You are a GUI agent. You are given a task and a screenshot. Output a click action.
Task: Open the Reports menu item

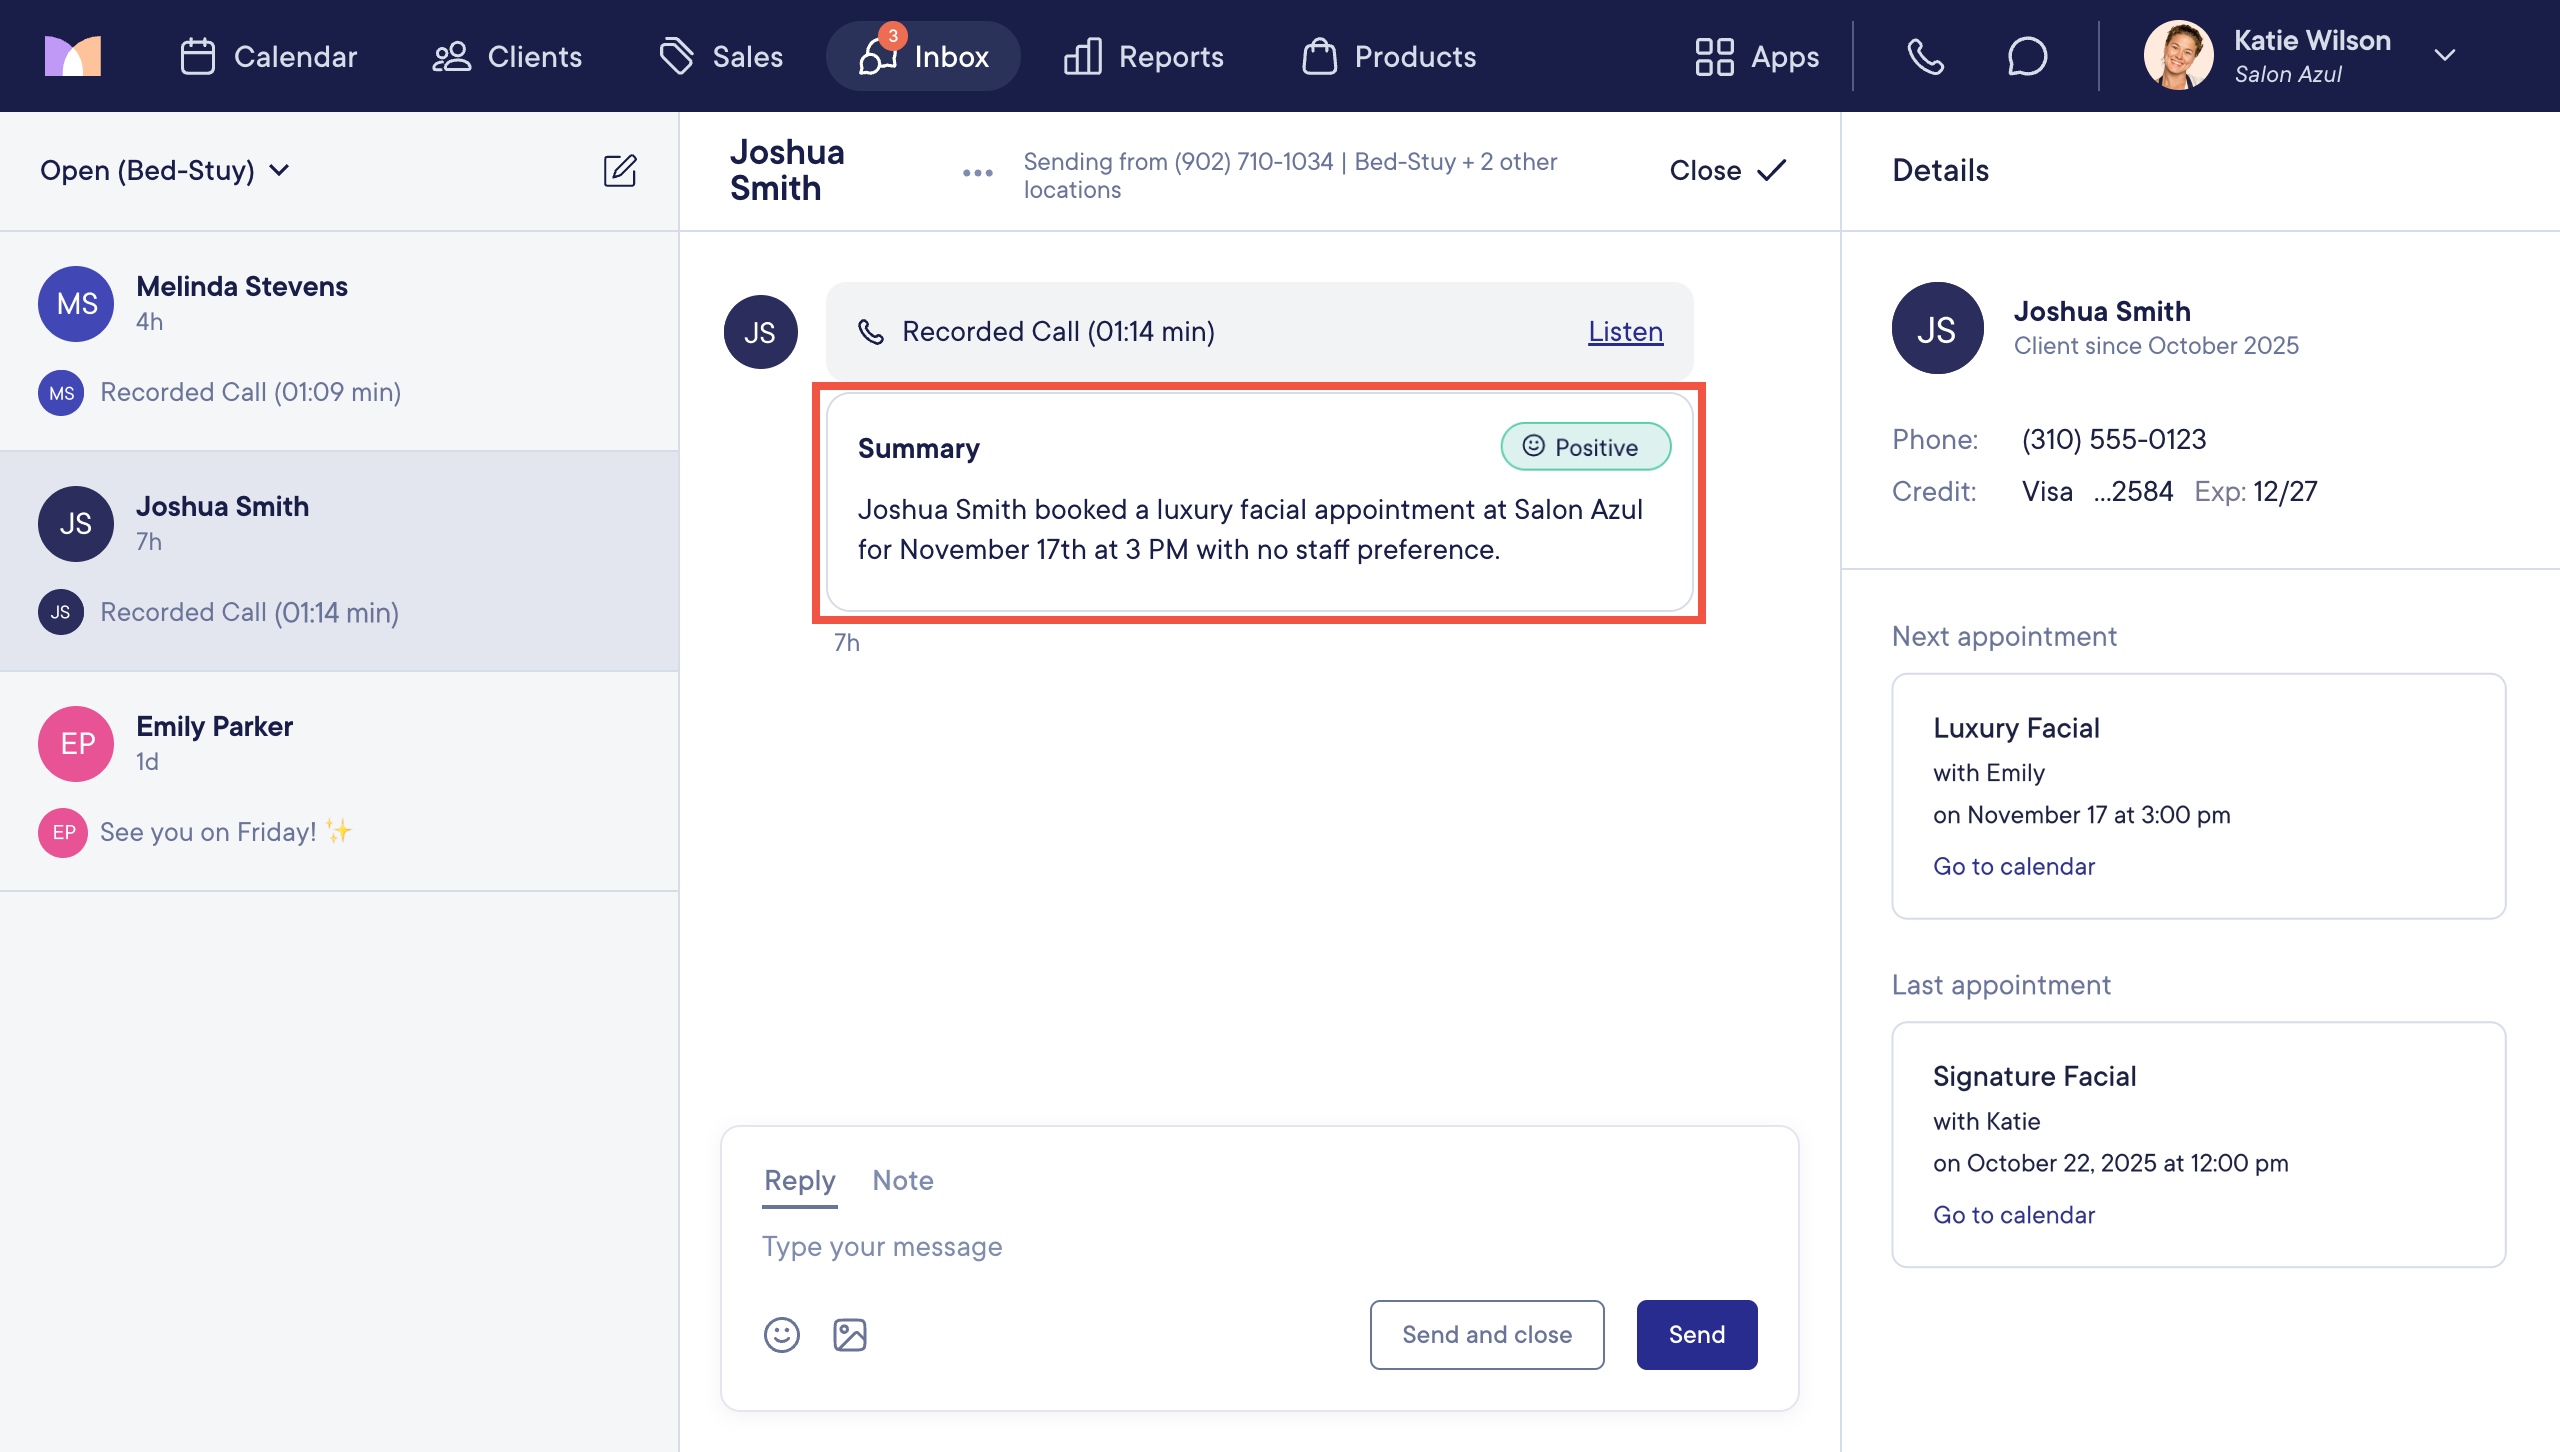pyautogui.click(x=1144, y=57)
